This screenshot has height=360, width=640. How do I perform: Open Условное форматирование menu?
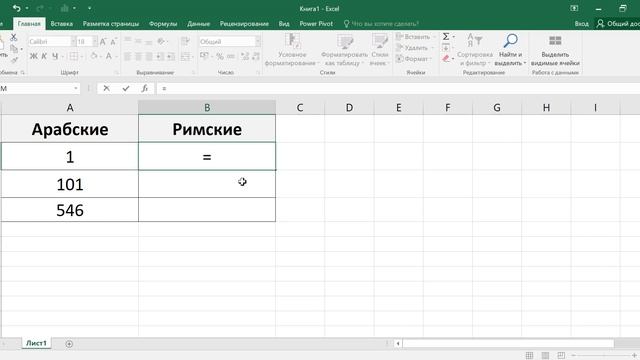(292, 50)
